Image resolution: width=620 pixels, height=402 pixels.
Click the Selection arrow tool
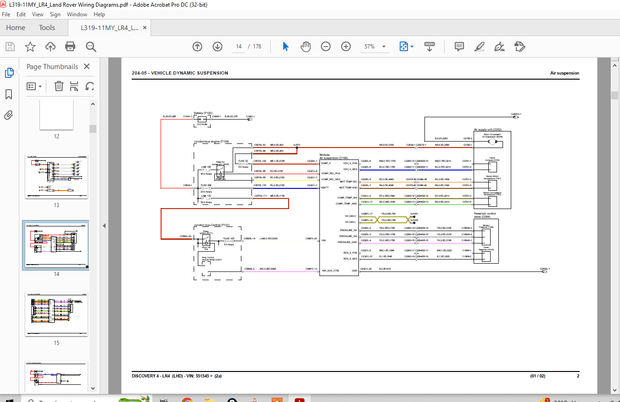[286, 47]
